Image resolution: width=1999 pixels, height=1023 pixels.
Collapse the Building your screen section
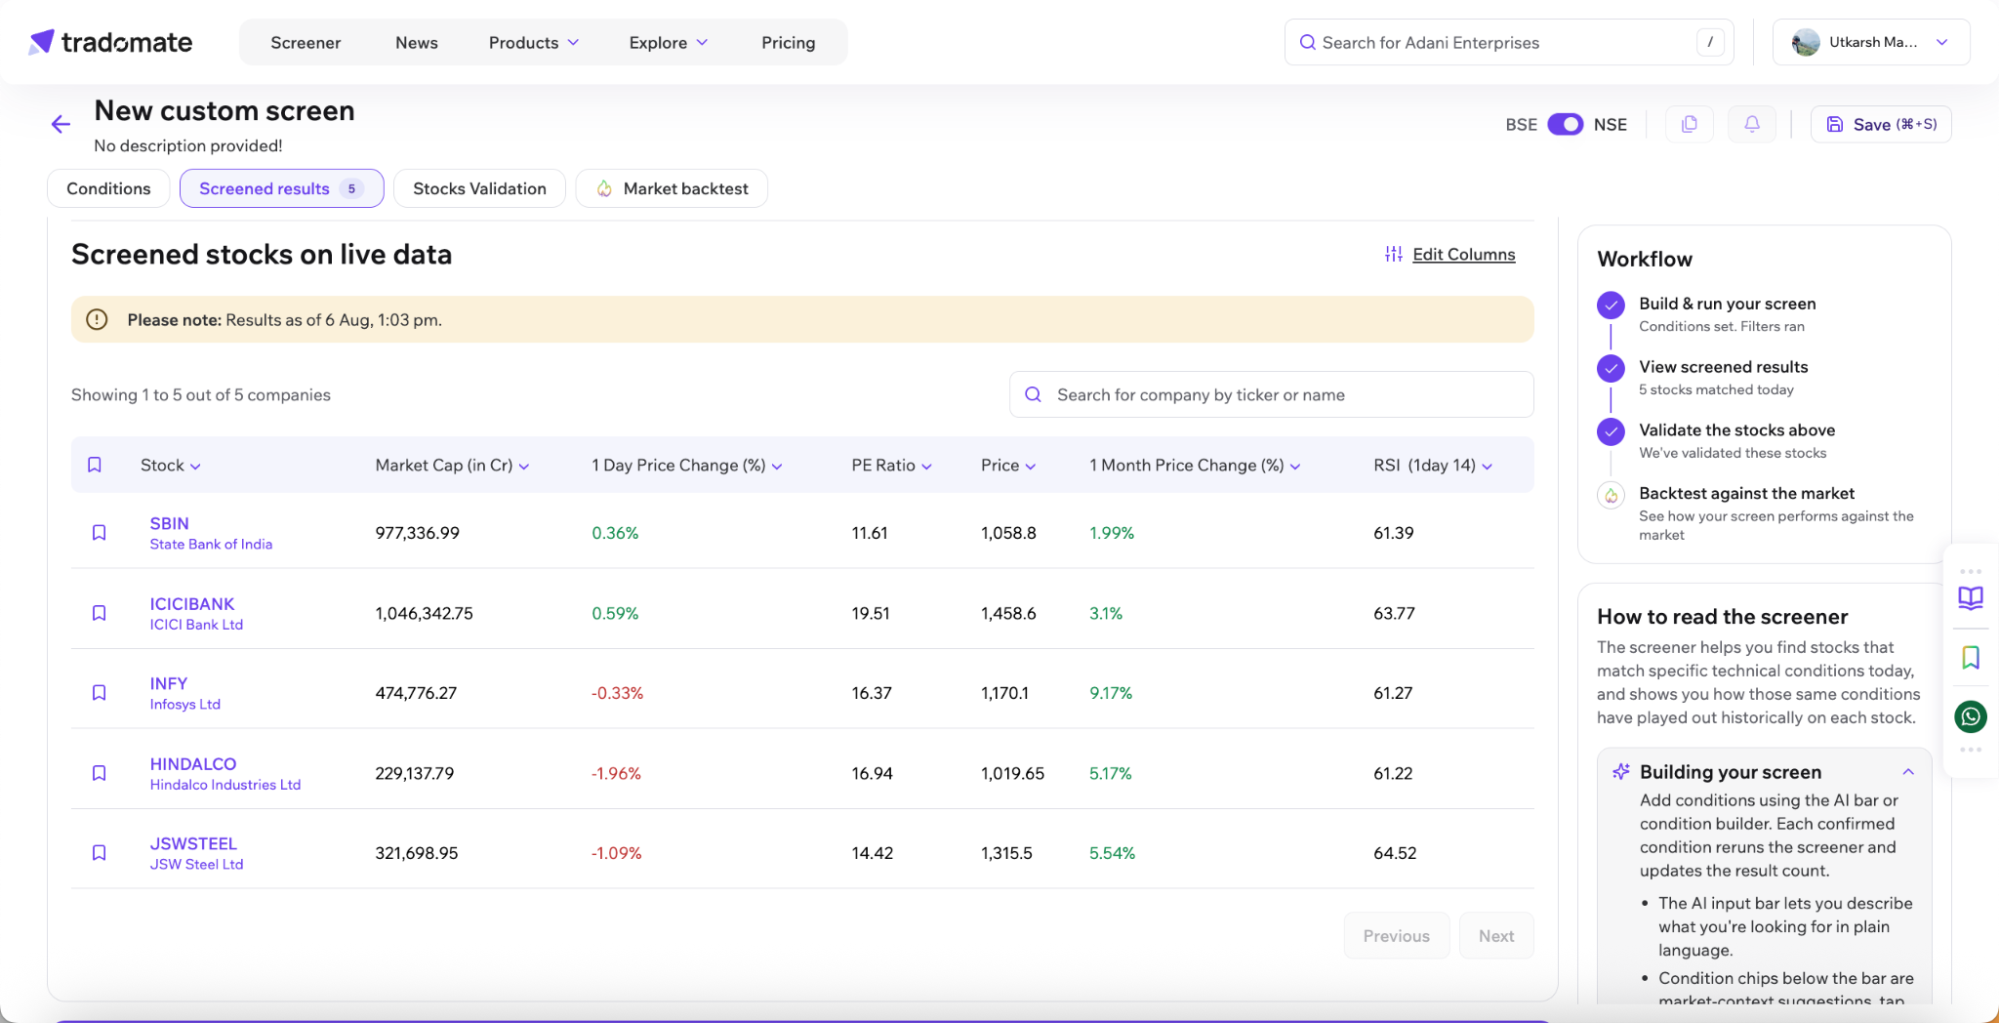(x=1908, y=772)
